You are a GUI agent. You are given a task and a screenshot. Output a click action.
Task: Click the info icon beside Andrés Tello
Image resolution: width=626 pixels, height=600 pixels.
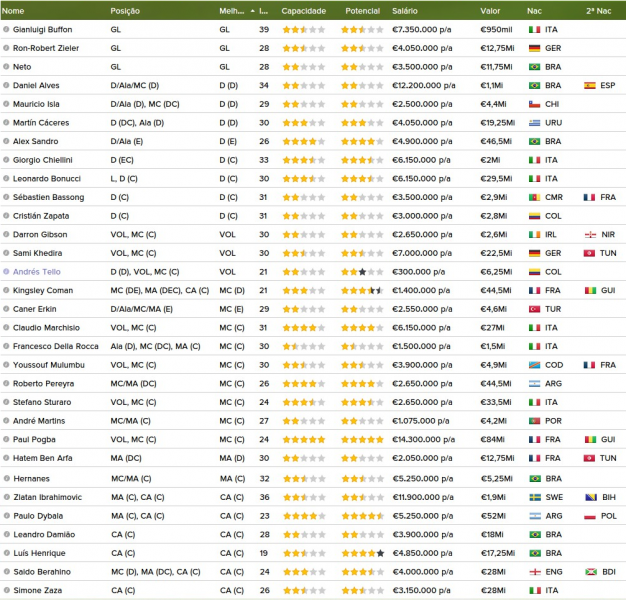(7, 271)
